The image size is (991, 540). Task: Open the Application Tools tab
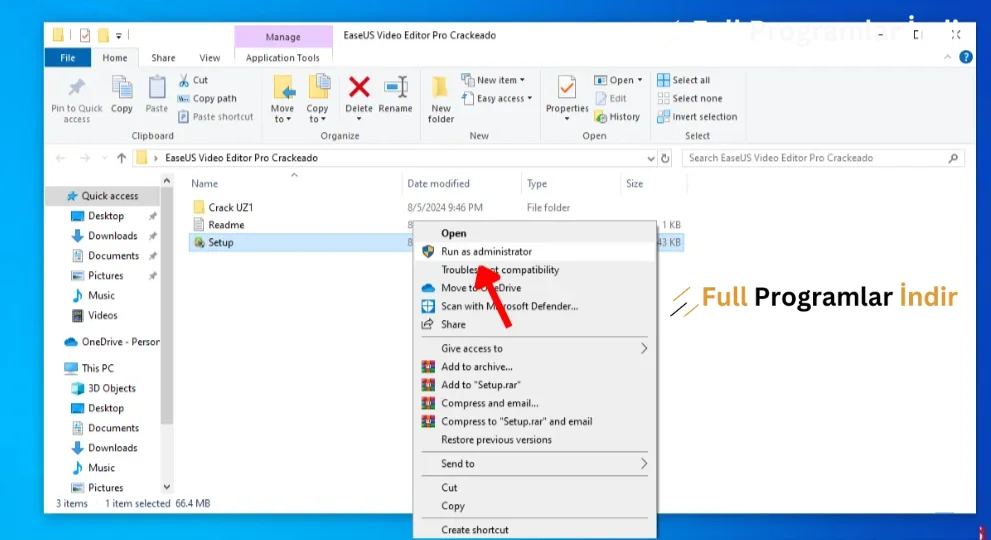tap(283, 58)
